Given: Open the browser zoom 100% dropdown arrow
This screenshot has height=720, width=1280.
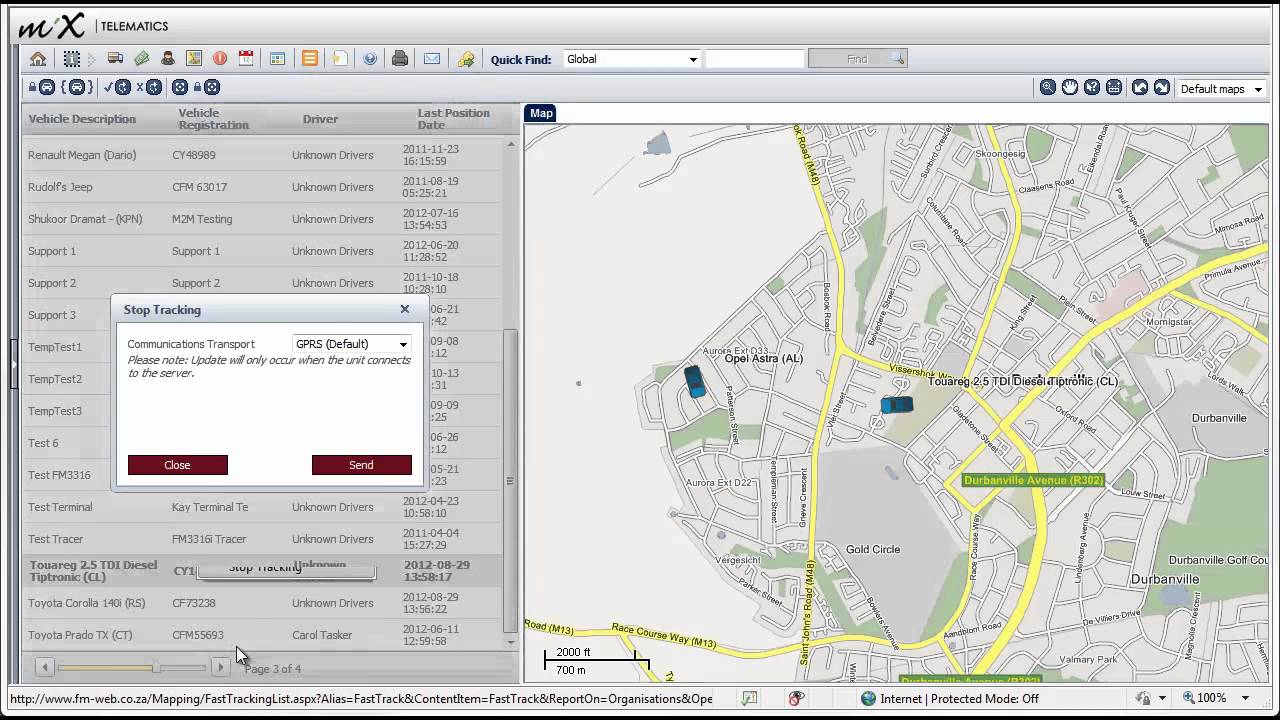Looking at the screenshot, I should [x=1246, y=698].
